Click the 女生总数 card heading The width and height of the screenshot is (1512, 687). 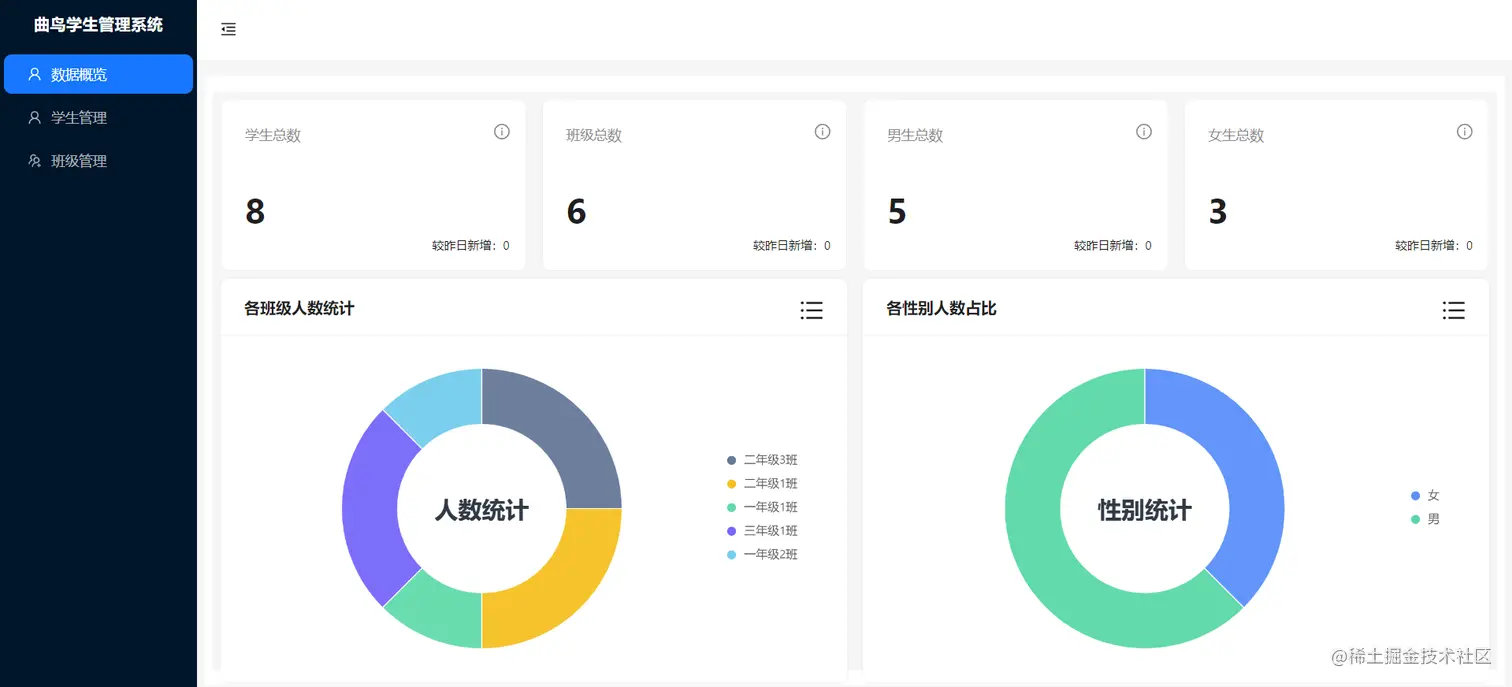tap(1236, 135)
